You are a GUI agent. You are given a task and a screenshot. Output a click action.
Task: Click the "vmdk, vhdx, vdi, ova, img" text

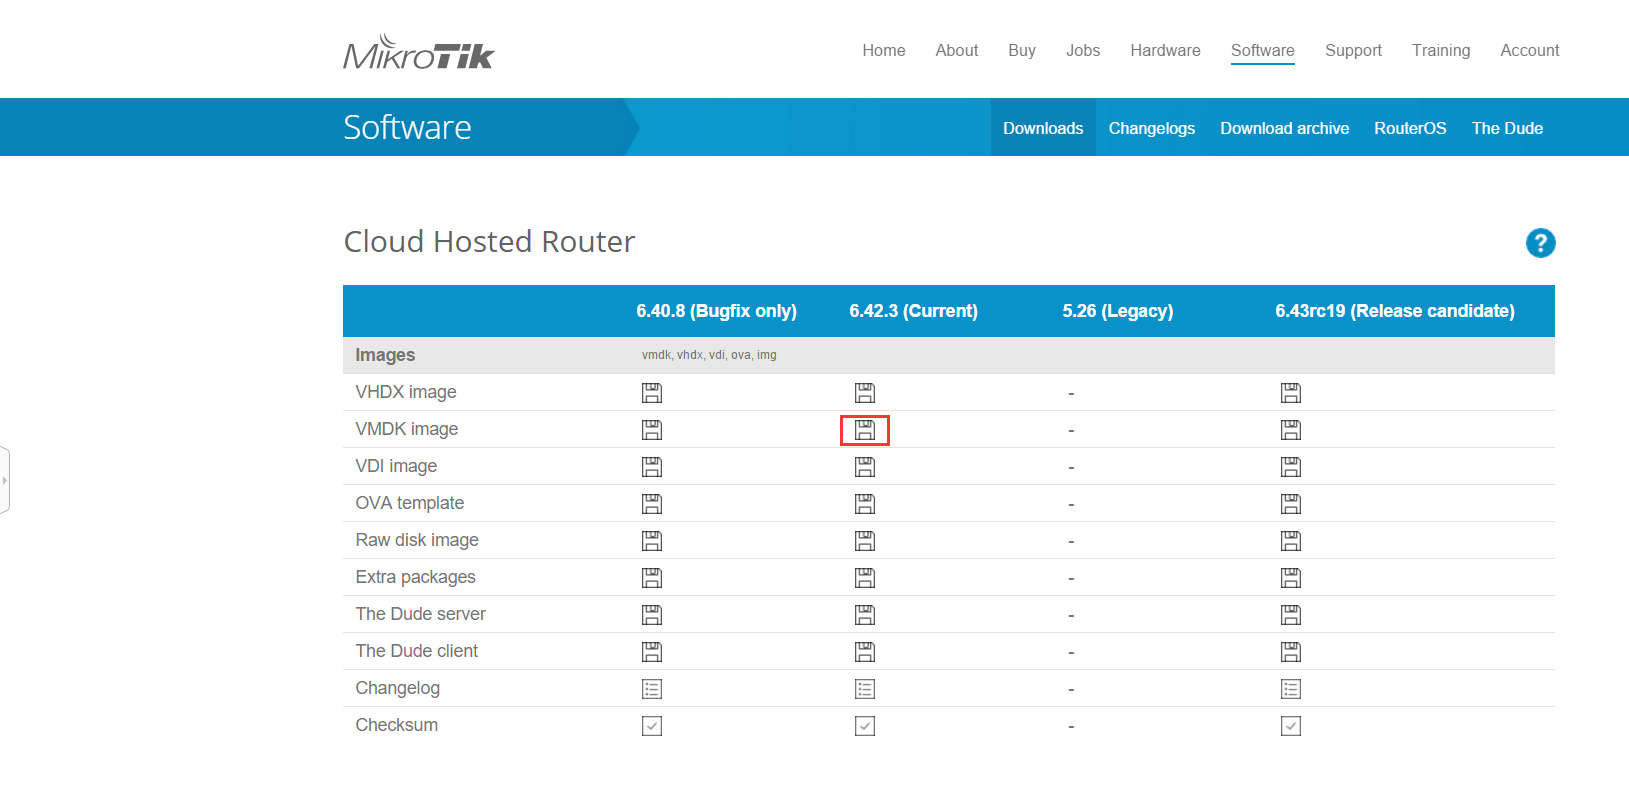click(709, 355)
